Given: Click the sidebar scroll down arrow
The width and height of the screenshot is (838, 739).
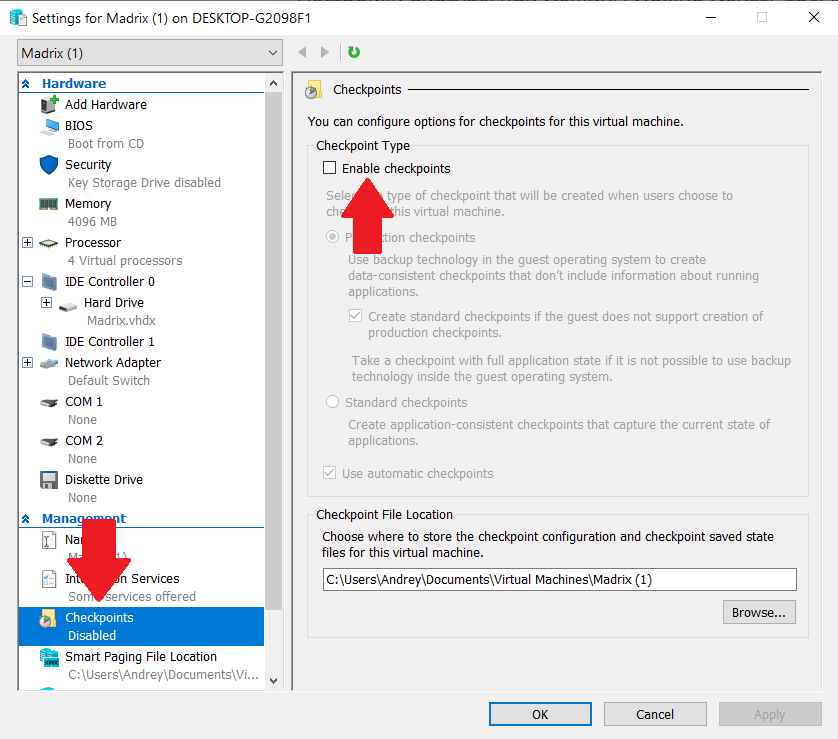Looking at the screenshot, I should [x=273, y=680].
